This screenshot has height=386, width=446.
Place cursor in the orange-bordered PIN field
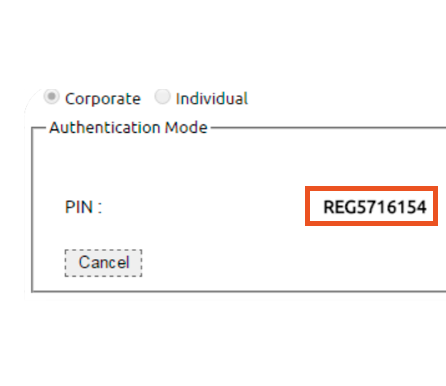[371, 206]
